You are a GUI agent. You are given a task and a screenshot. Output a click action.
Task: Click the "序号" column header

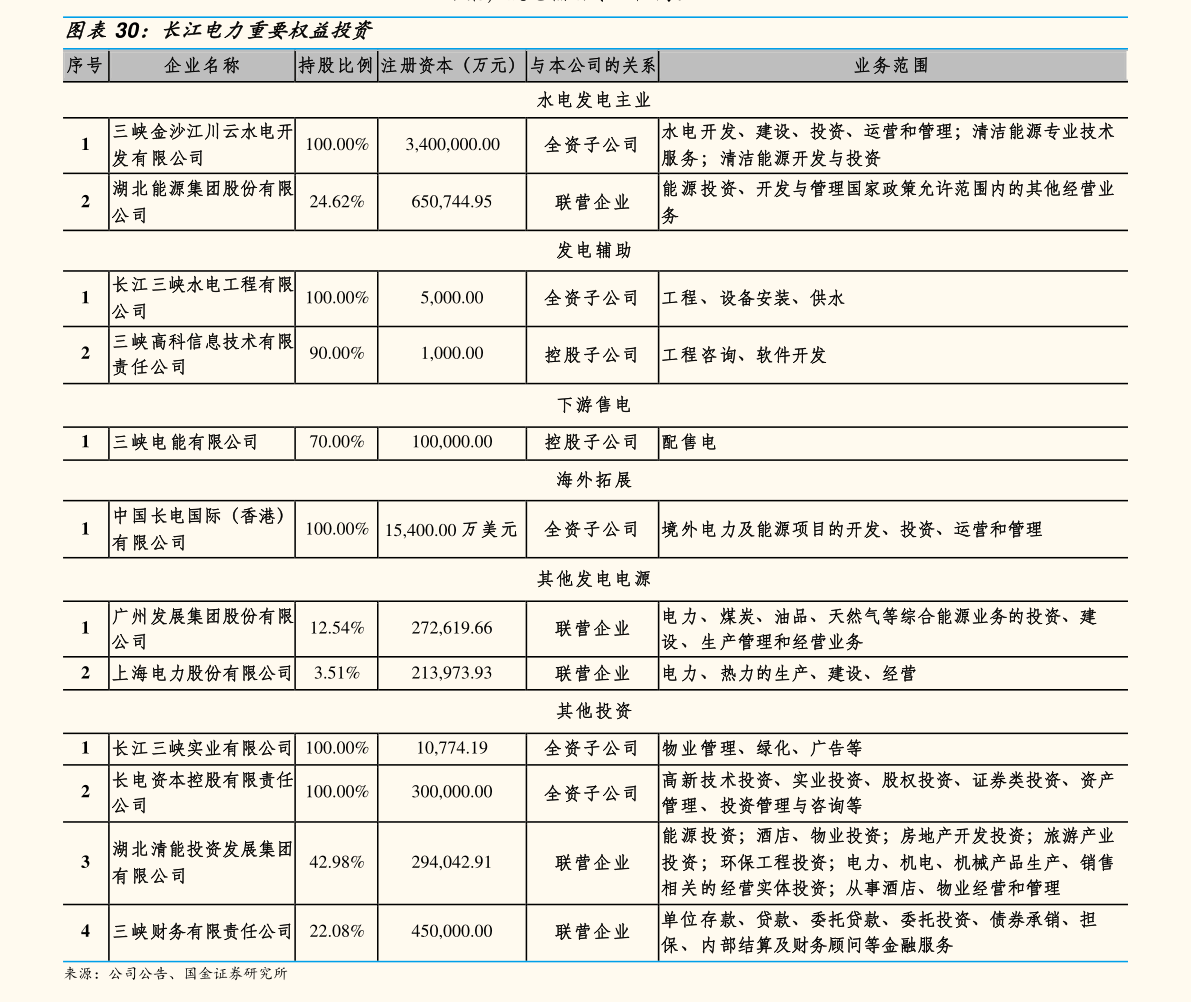[x=84, y=65]
